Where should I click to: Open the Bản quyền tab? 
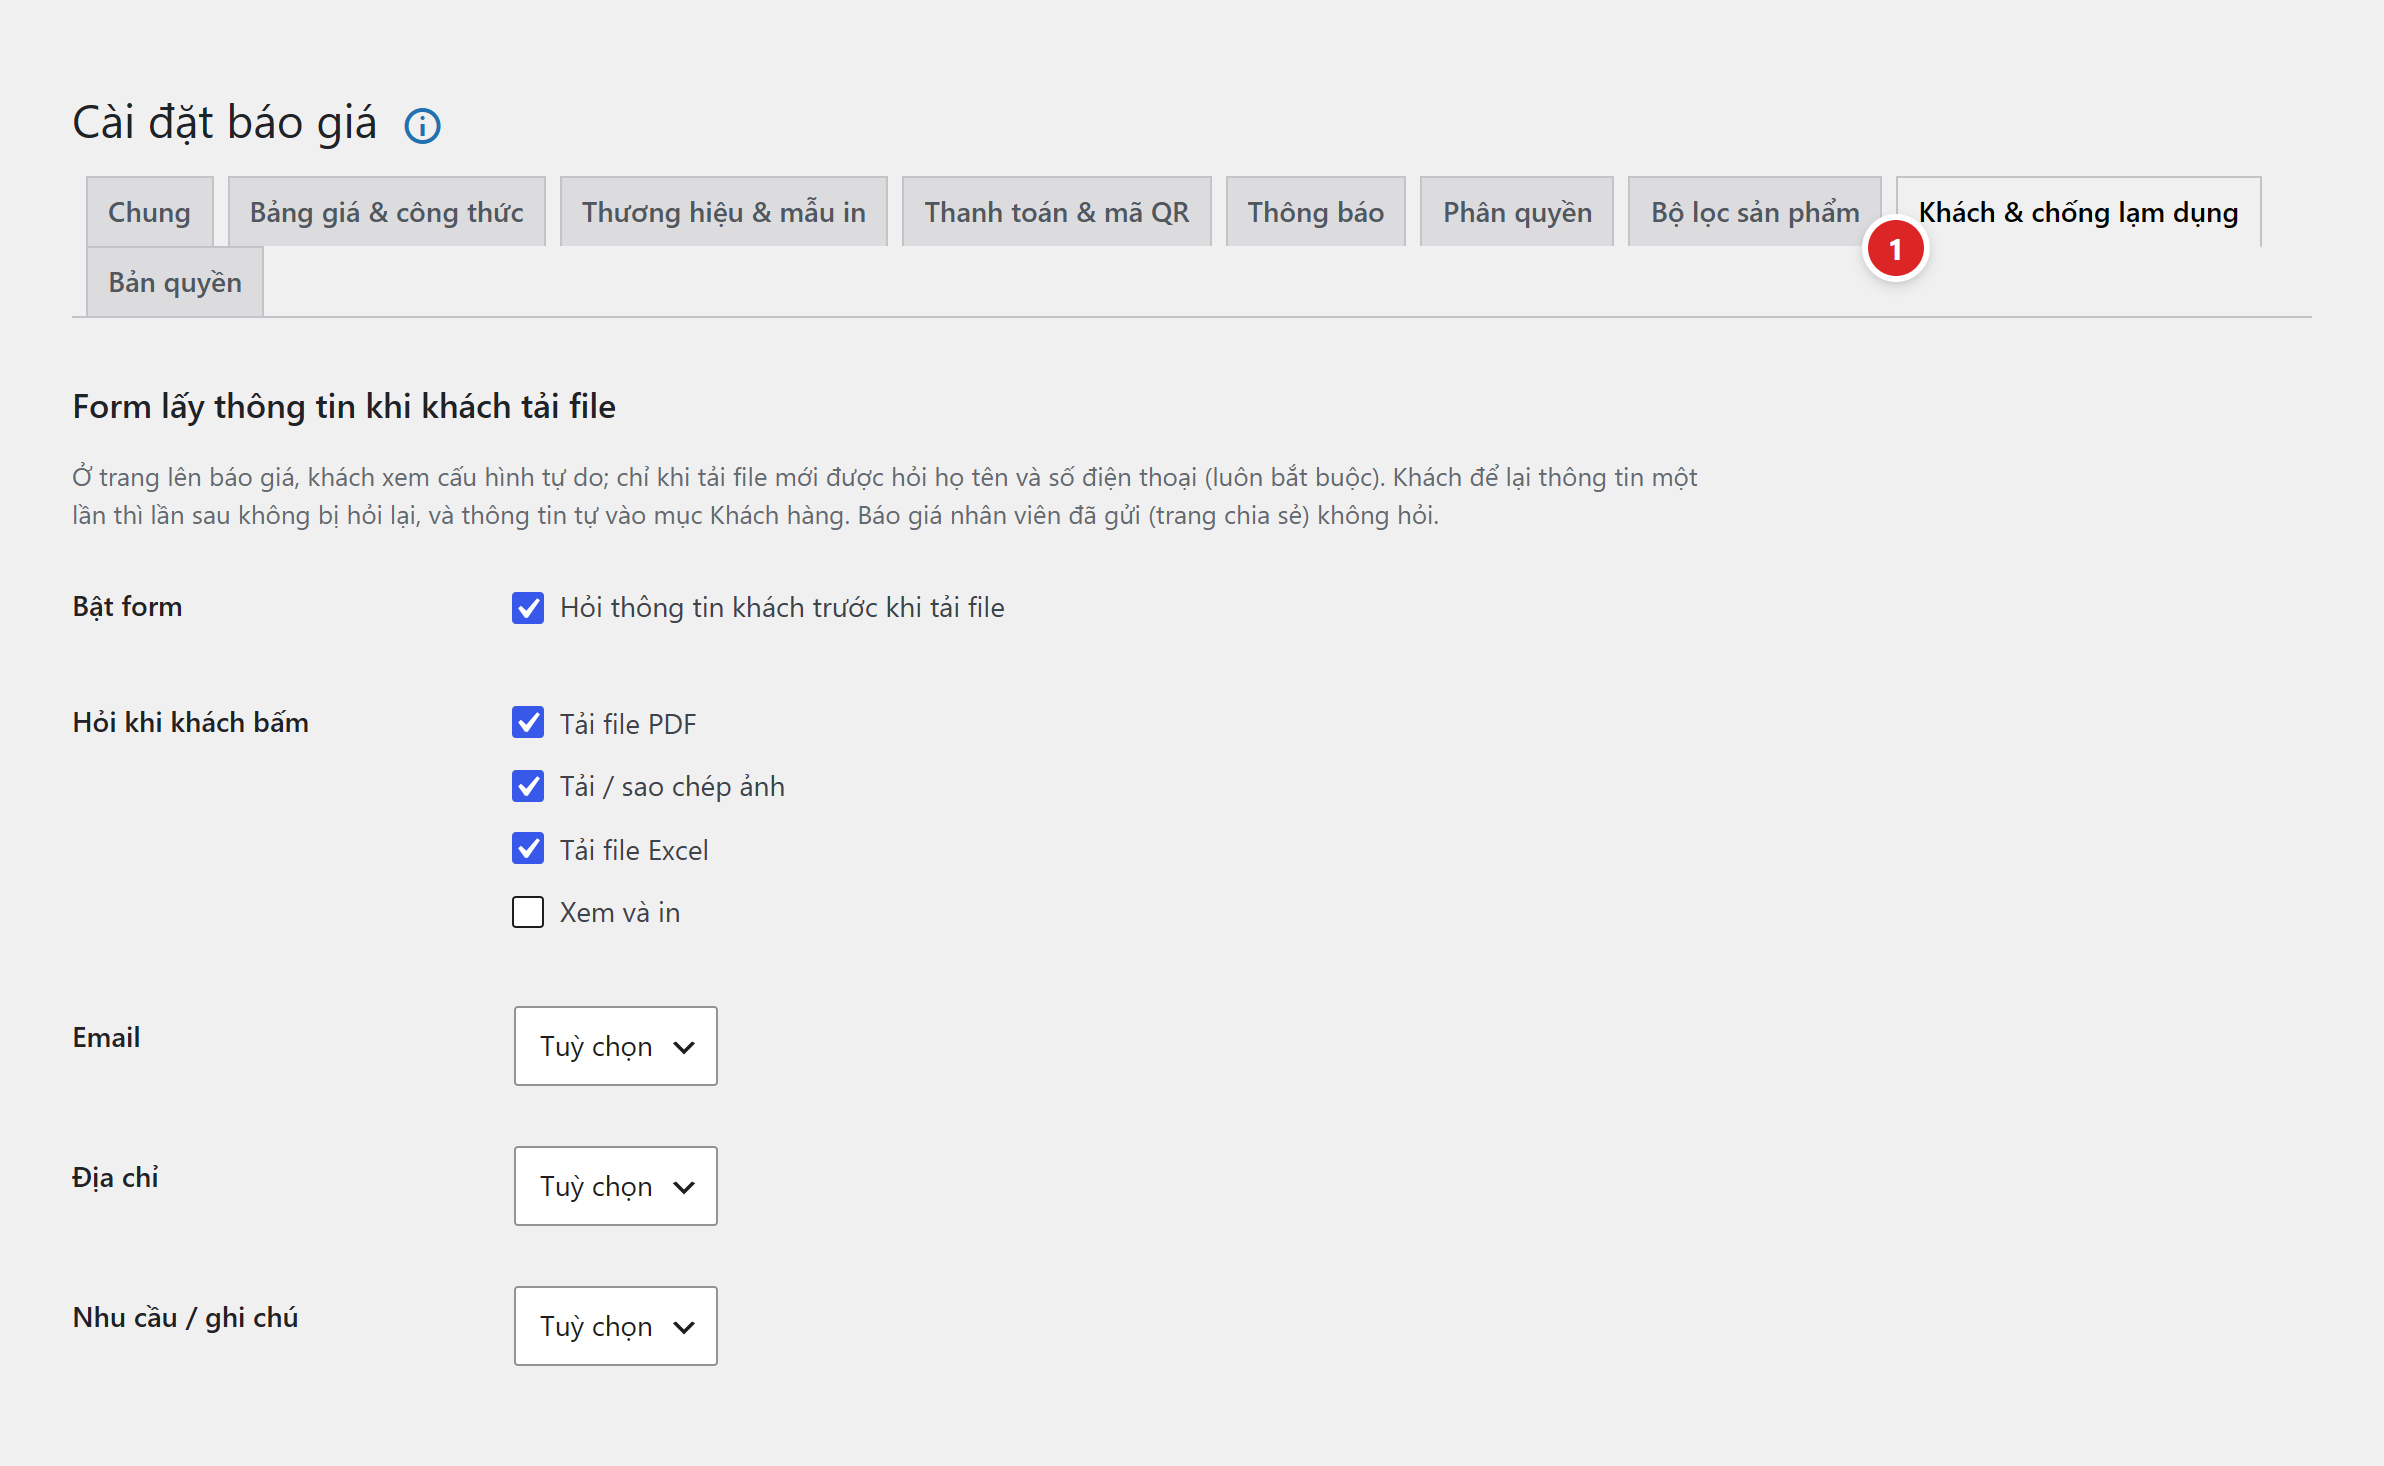(x=175, y=282)
